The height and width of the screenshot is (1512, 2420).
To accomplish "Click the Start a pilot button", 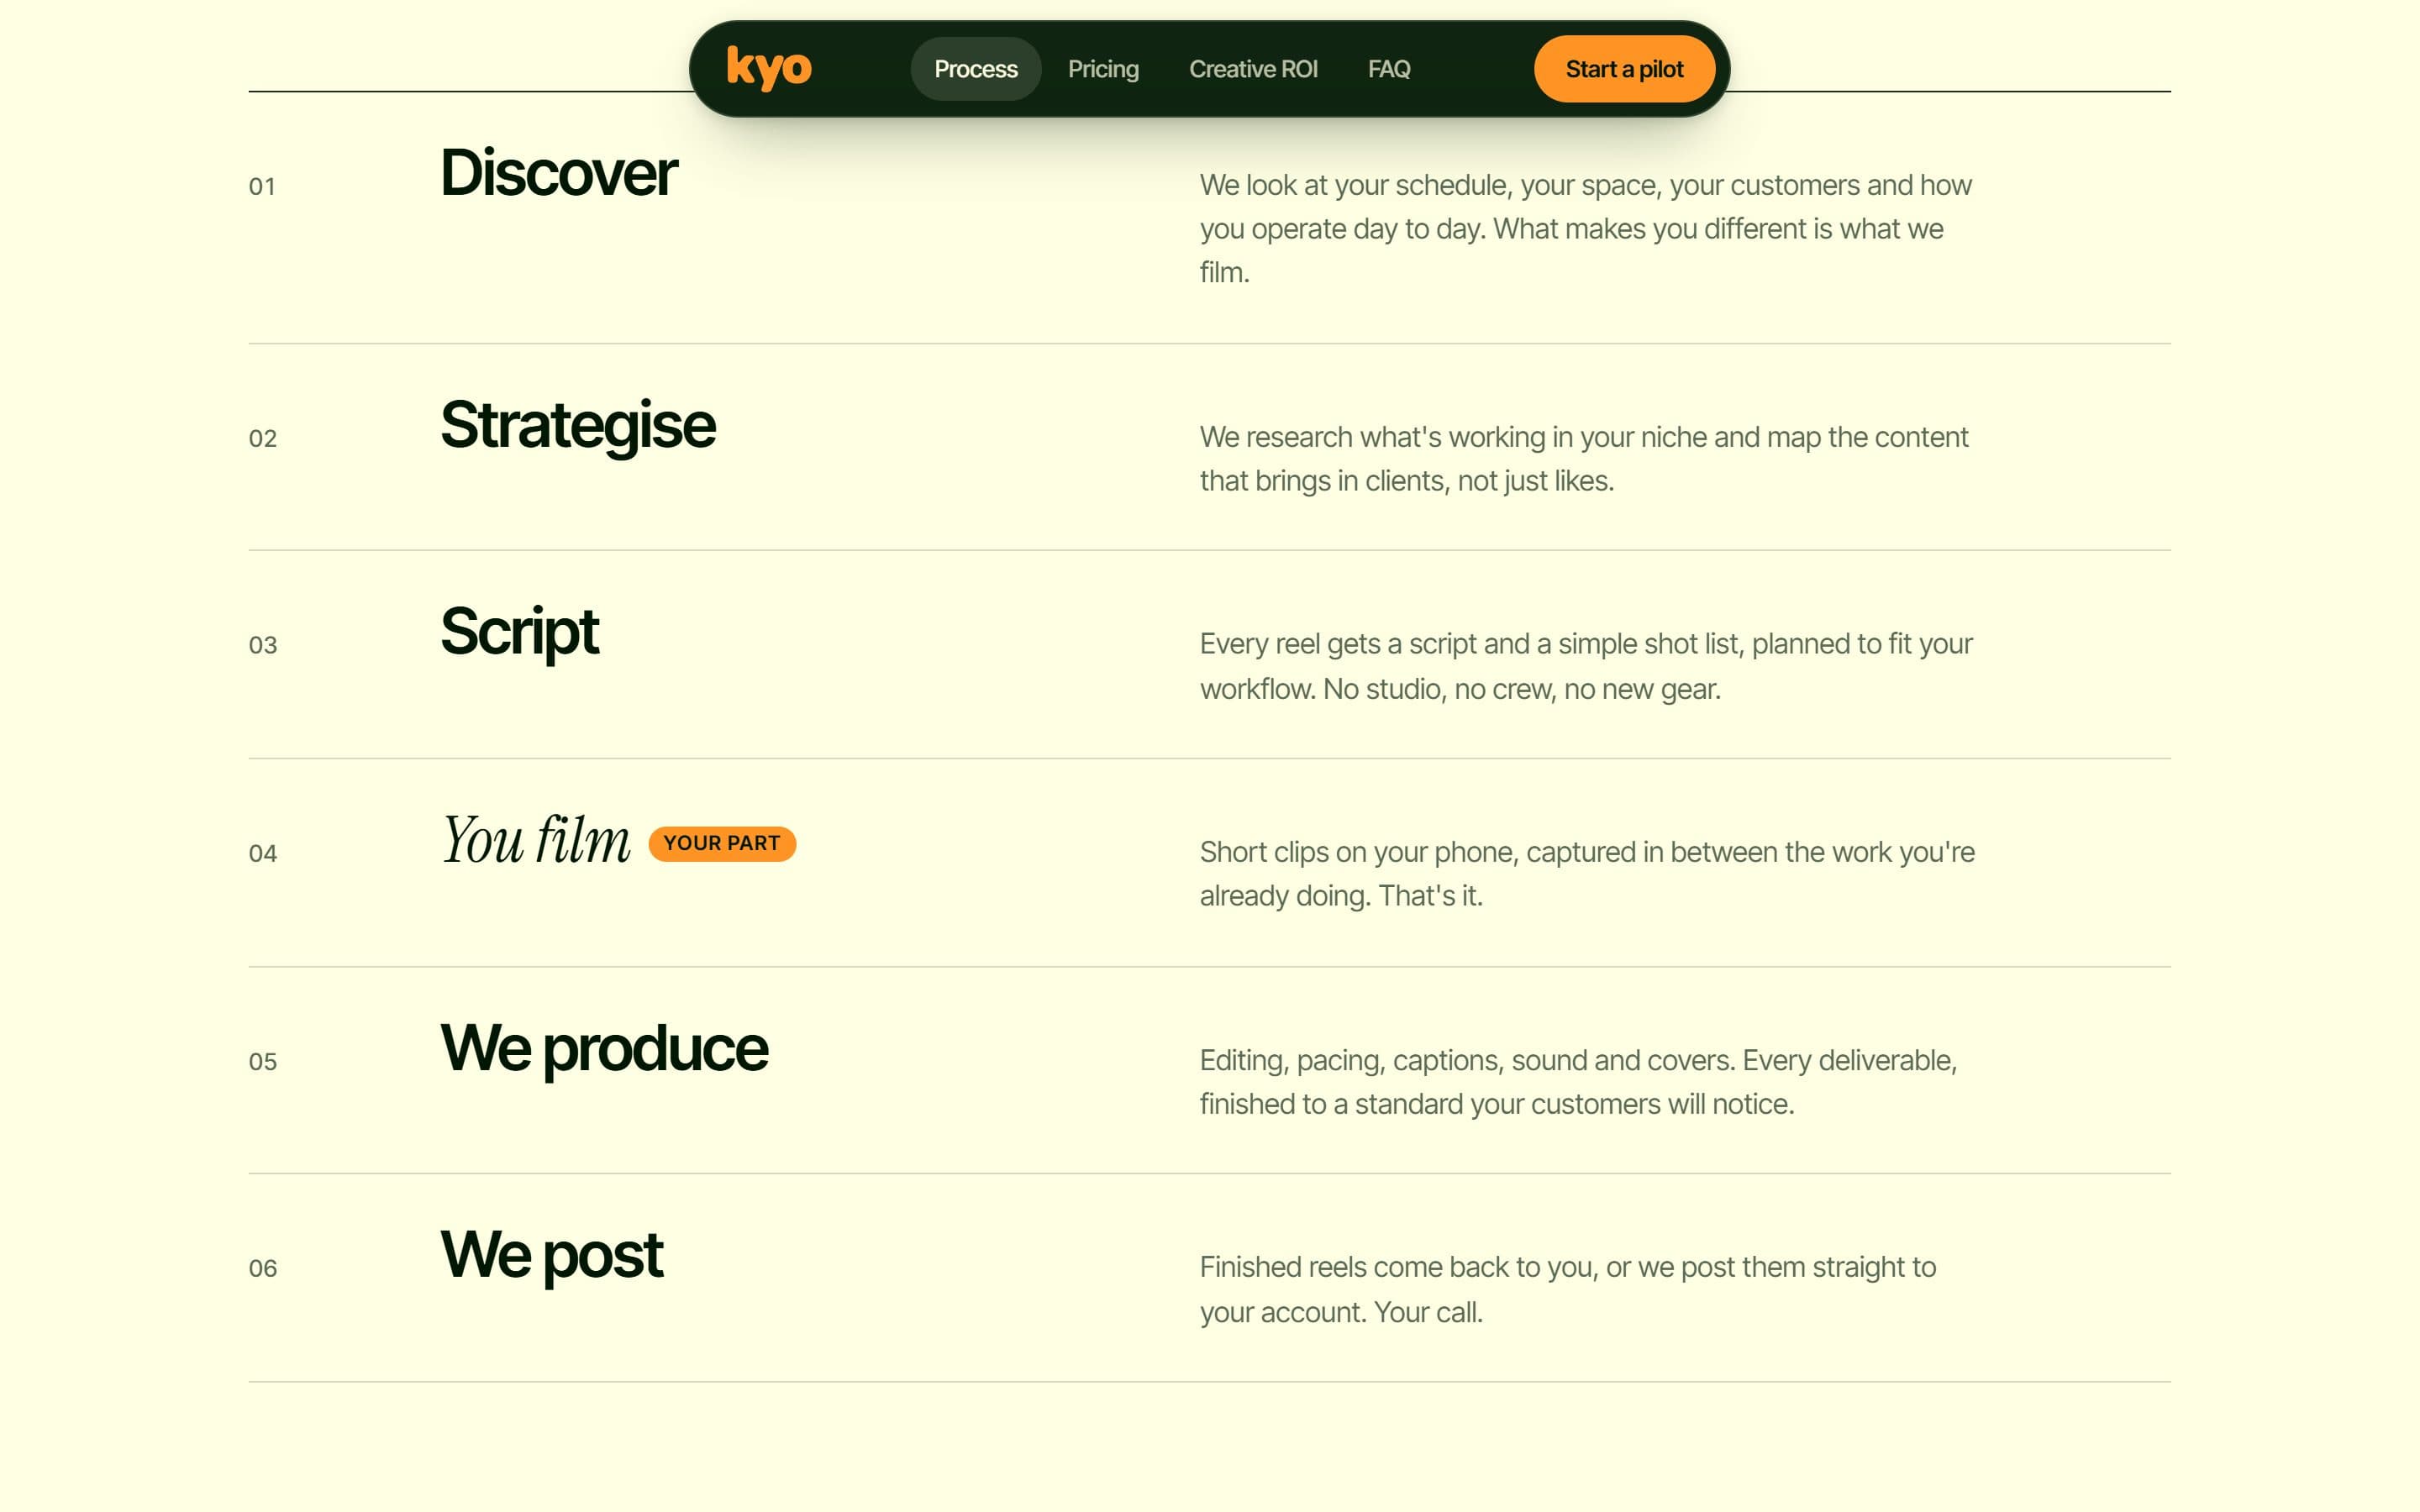I will tap(1624, 69).
